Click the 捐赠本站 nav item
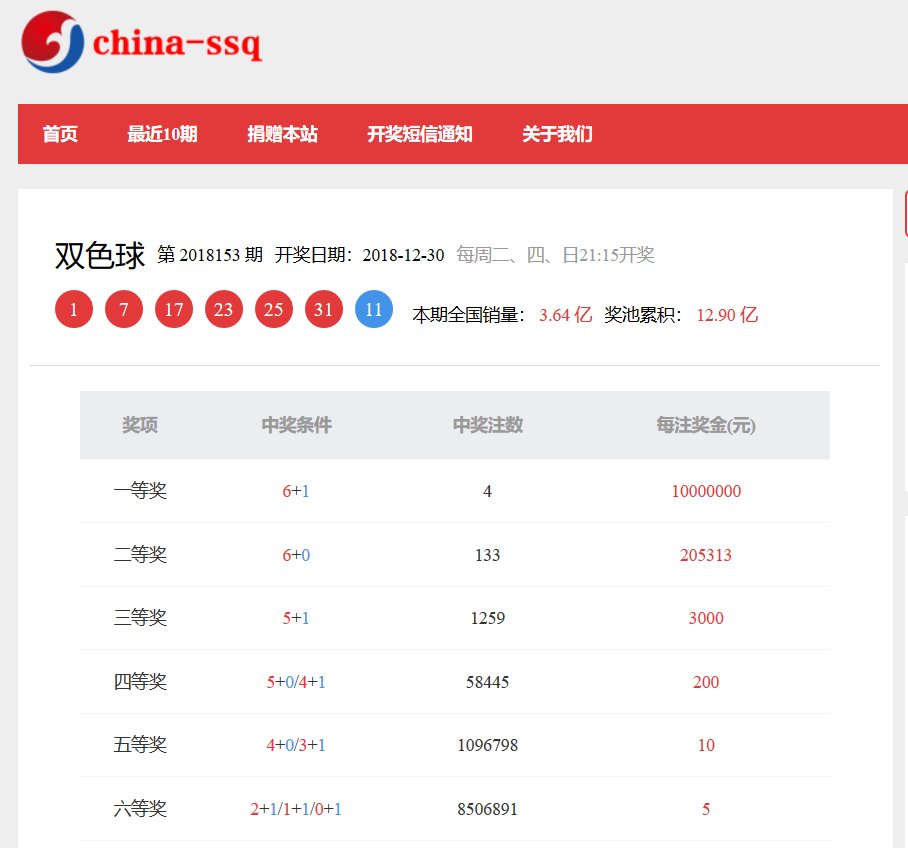Viewport: 908px width, 848px height. [x=282, y=134]
